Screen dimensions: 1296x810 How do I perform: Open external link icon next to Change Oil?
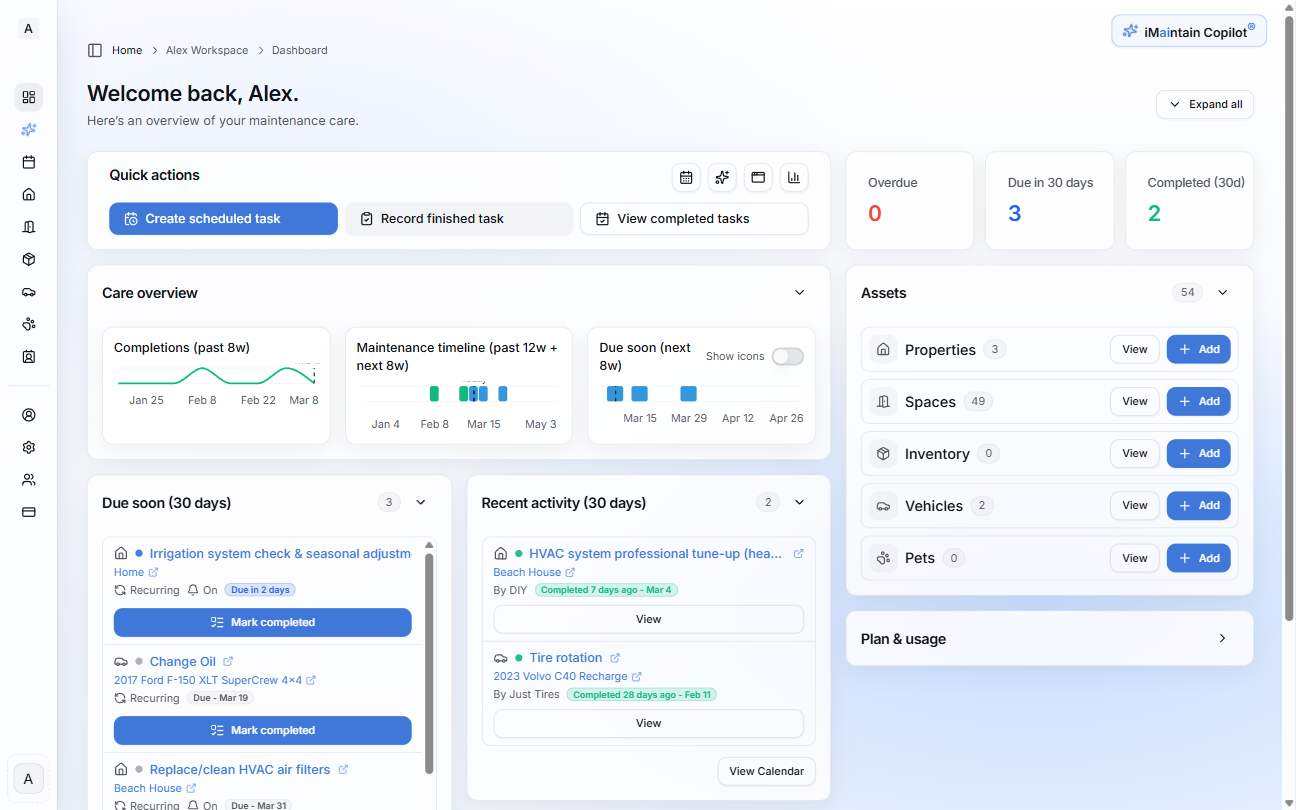point(228,662)
